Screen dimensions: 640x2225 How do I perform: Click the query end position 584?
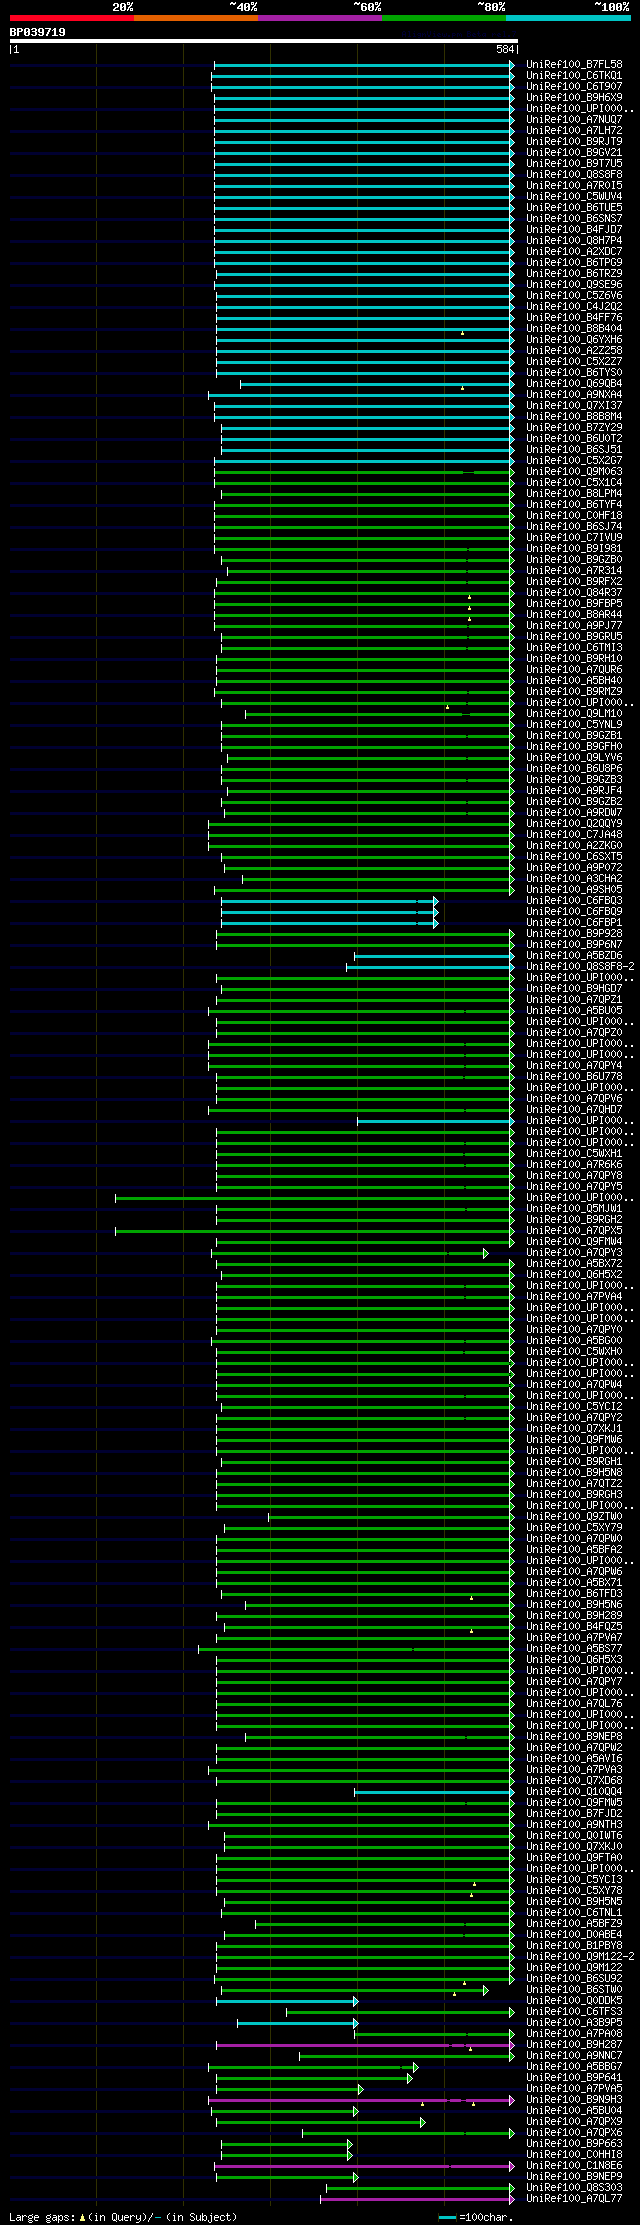click(505, 49)
